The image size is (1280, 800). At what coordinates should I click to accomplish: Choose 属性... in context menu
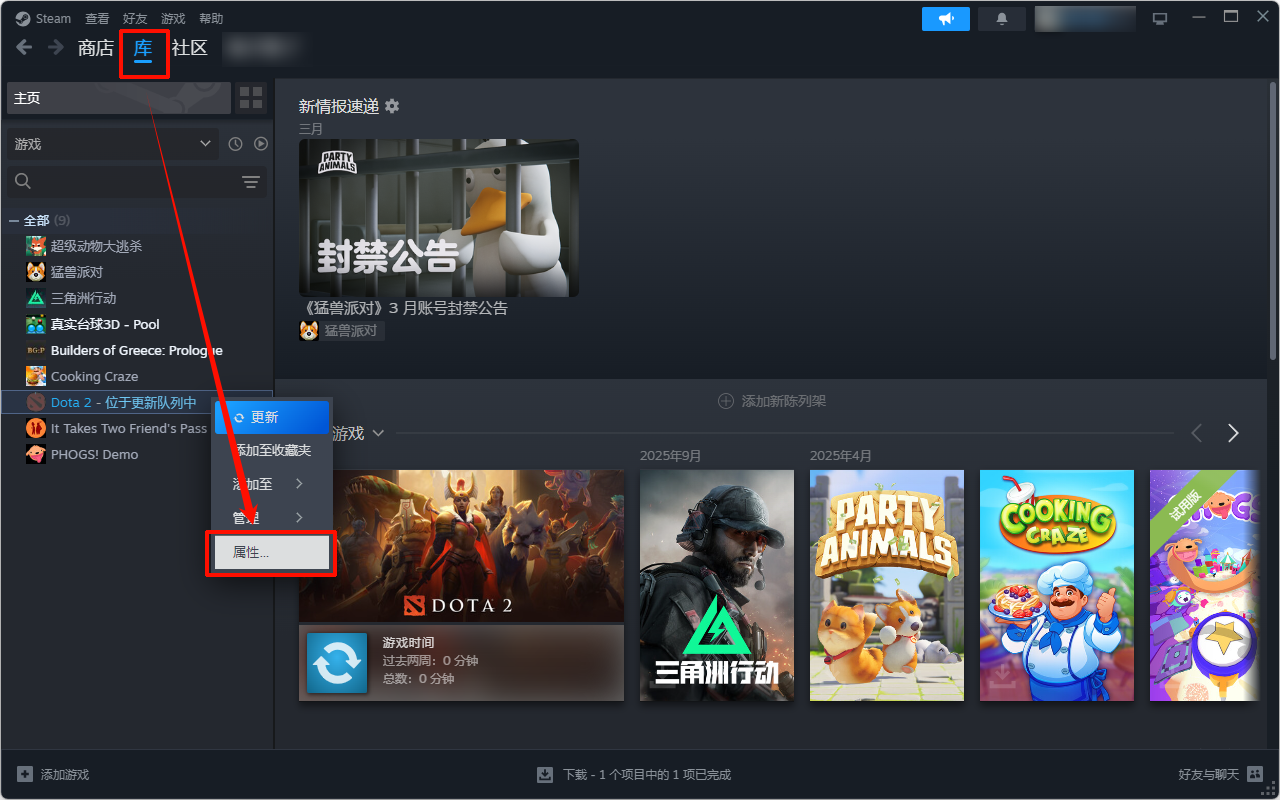pos(270,553)
